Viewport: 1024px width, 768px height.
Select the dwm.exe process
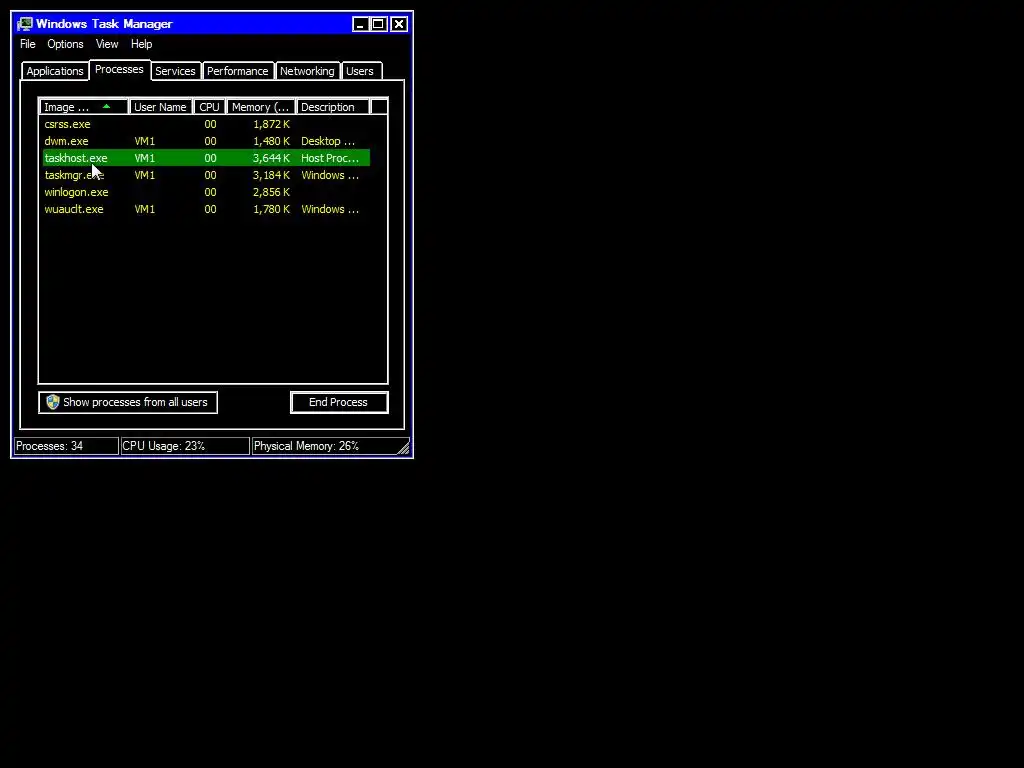coord(206,141)
